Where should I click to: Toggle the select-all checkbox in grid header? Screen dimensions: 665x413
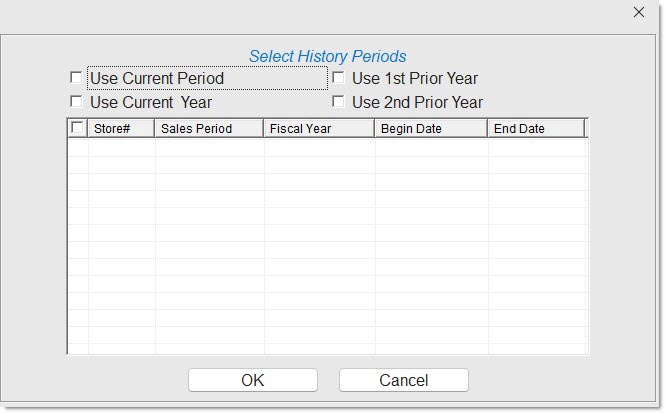[78, 128]
